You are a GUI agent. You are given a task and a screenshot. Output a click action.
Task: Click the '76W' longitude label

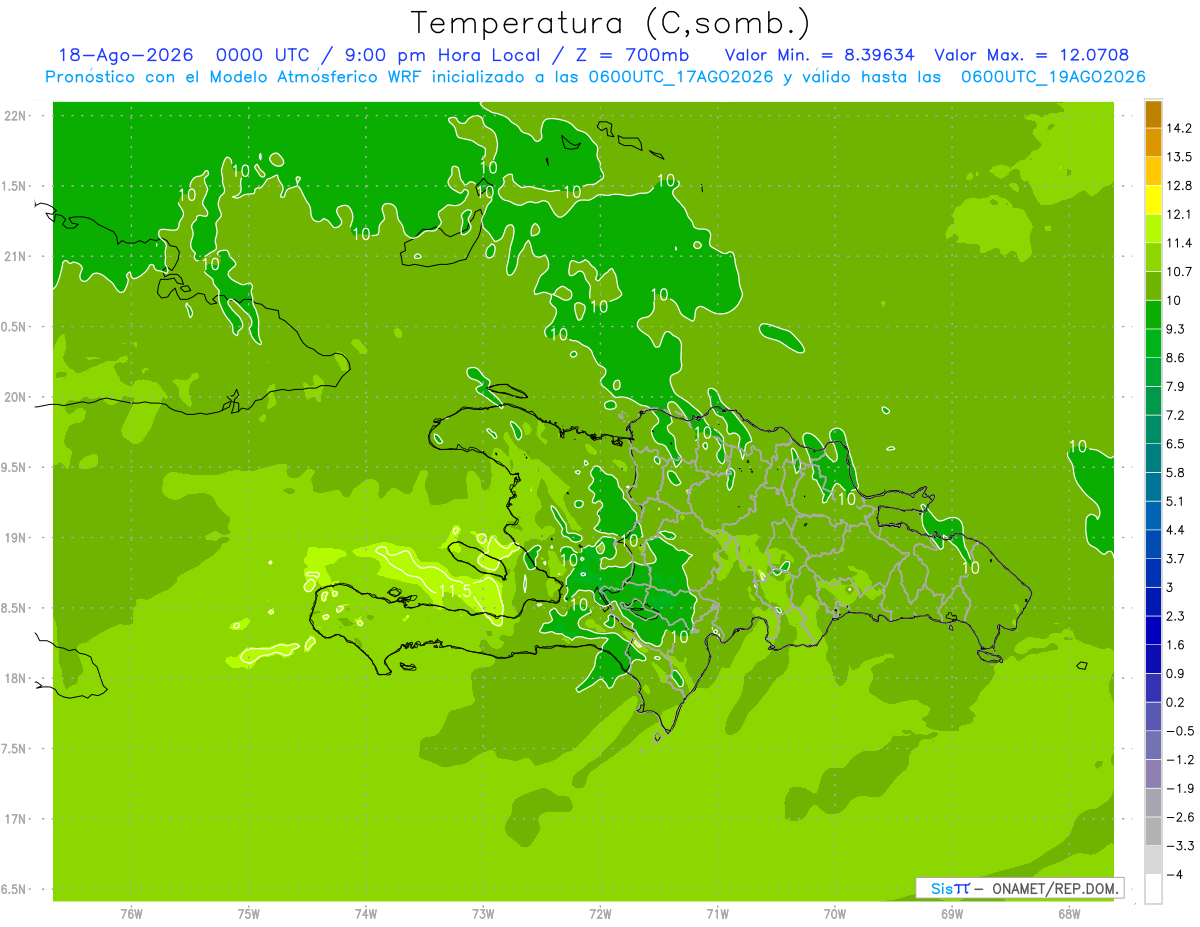click(131, 915)
